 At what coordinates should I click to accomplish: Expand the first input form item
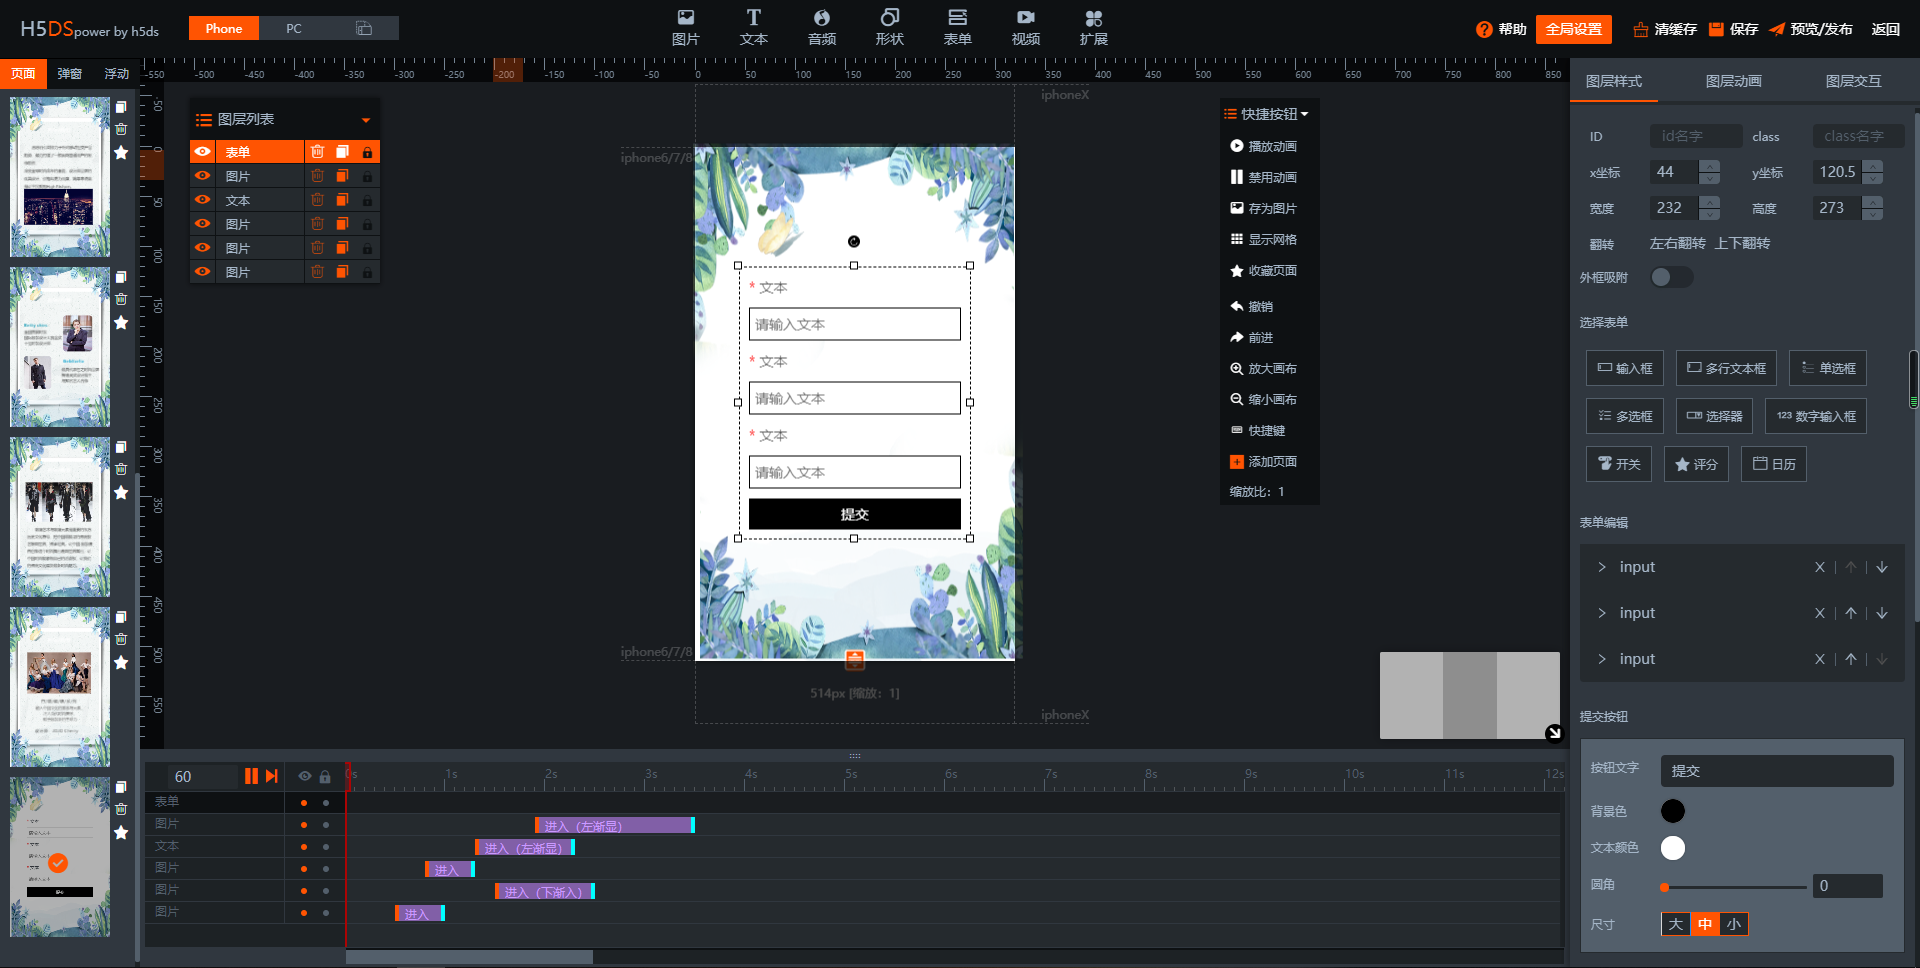[1602, 567]
